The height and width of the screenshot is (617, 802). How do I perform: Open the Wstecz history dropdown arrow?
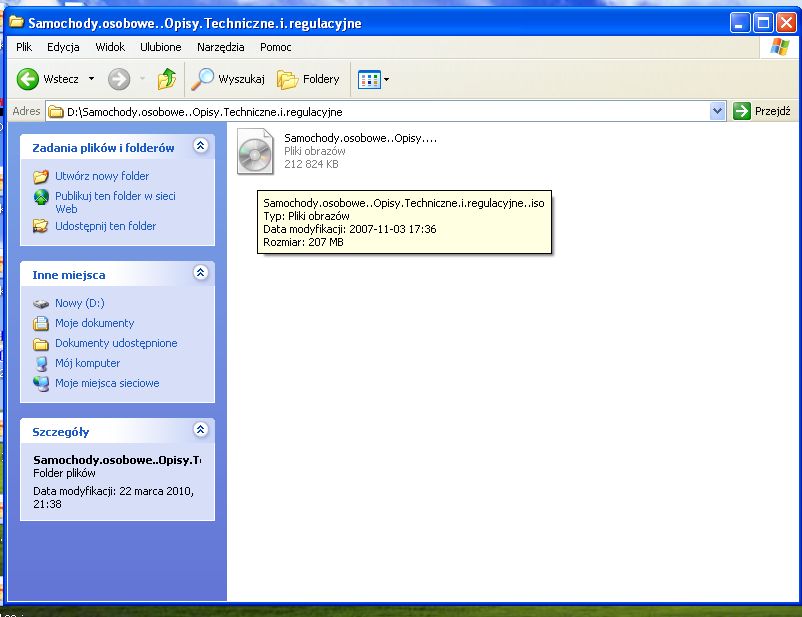(x=91, y=79)
